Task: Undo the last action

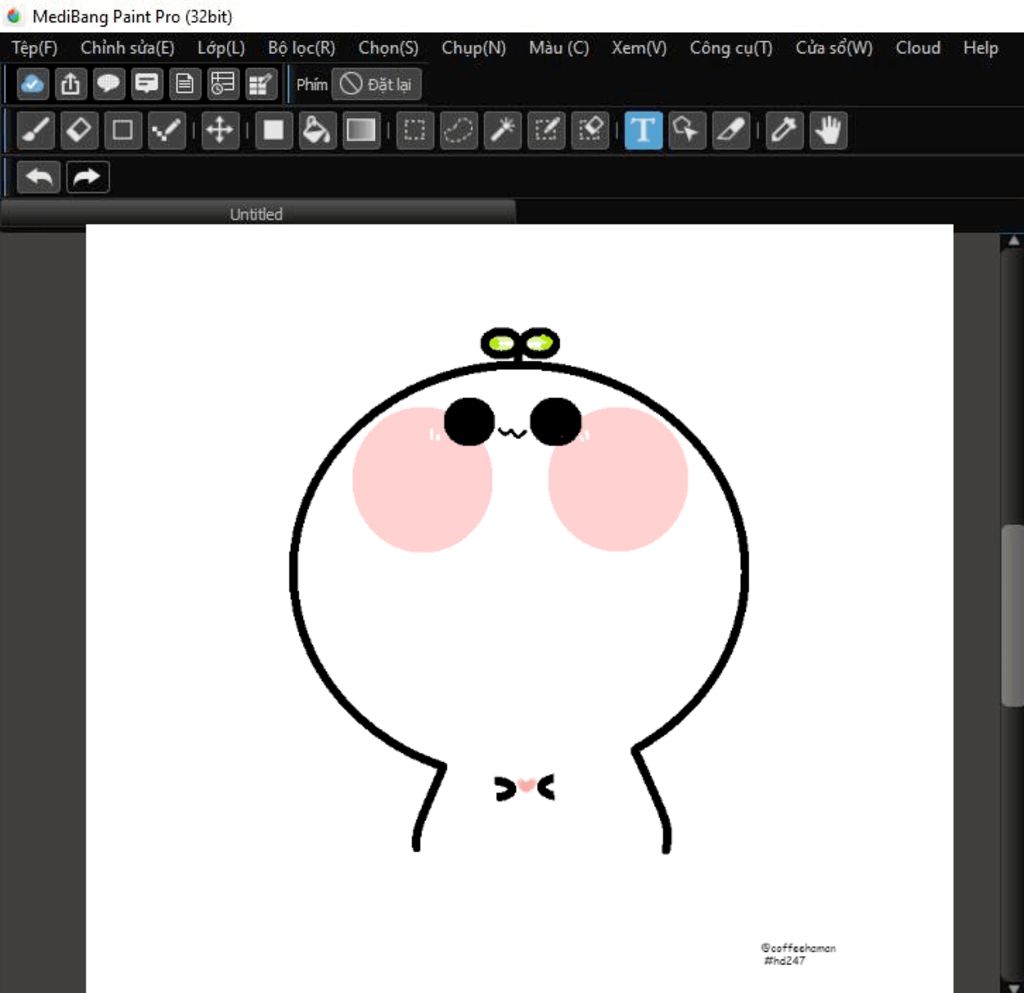Action: (x=39, y=177)
